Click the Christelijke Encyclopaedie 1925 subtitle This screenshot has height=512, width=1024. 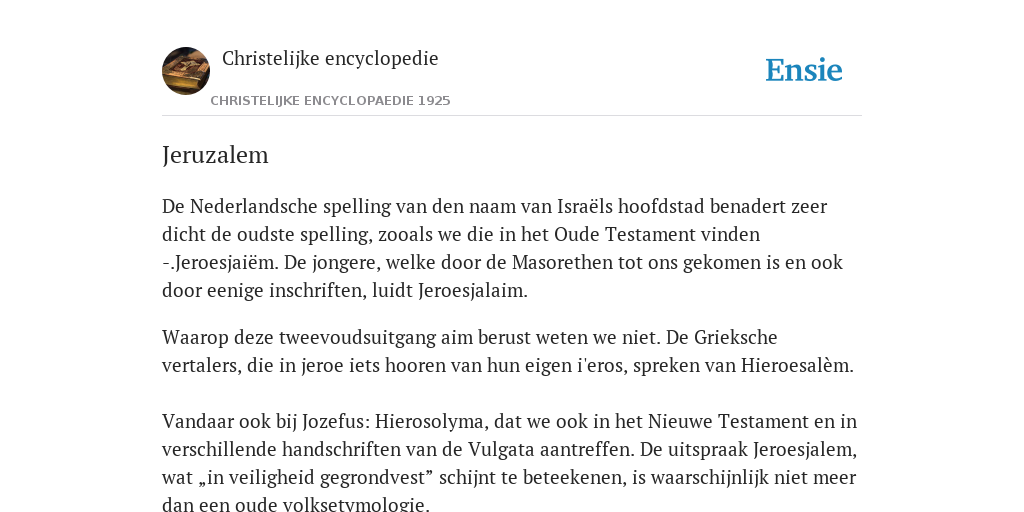point(330,101)
